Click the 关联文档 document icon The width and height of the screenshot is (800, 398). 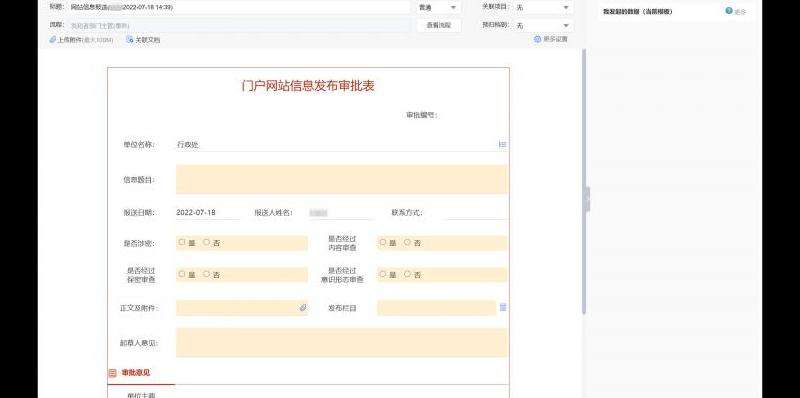[x=130, y=39]
